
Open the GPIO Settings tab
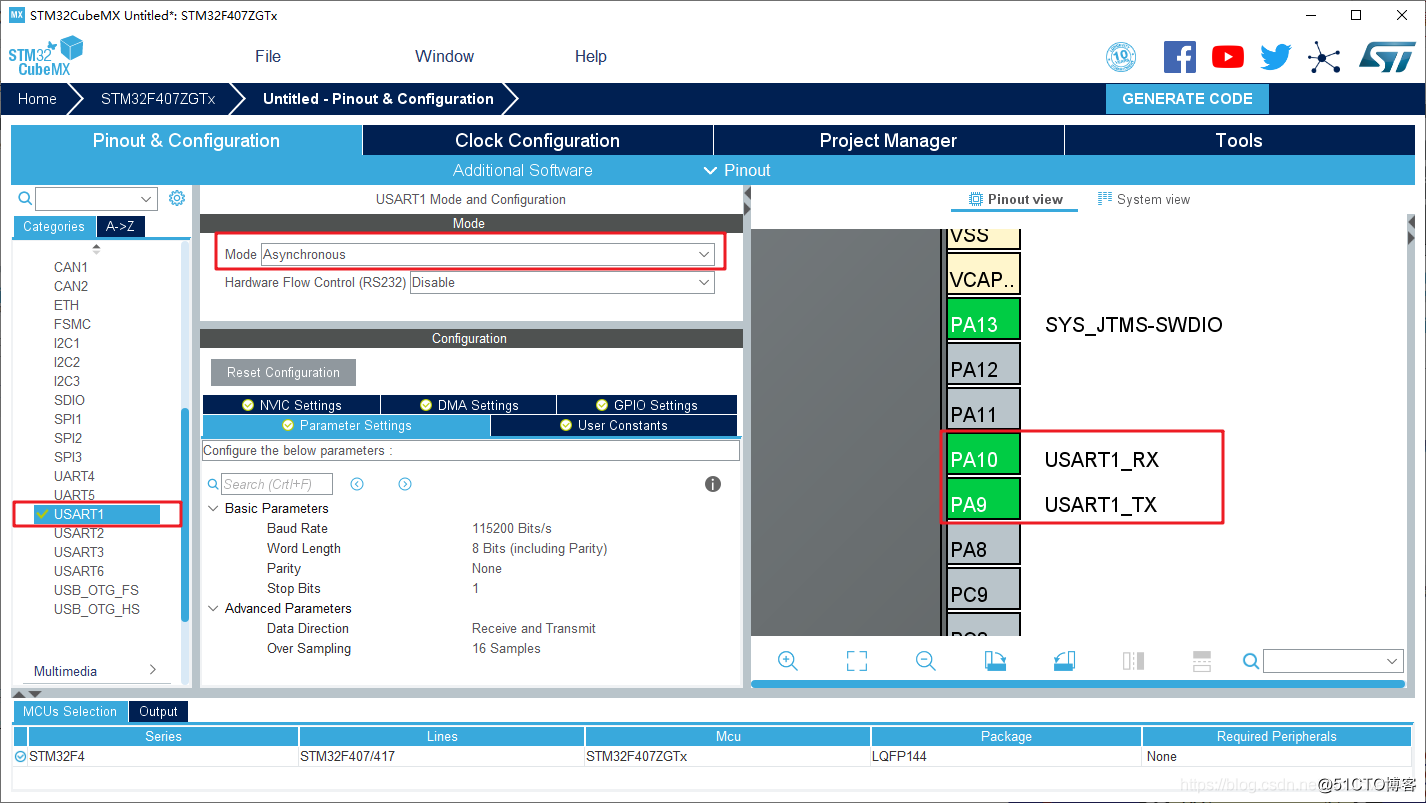click(646, 405)
